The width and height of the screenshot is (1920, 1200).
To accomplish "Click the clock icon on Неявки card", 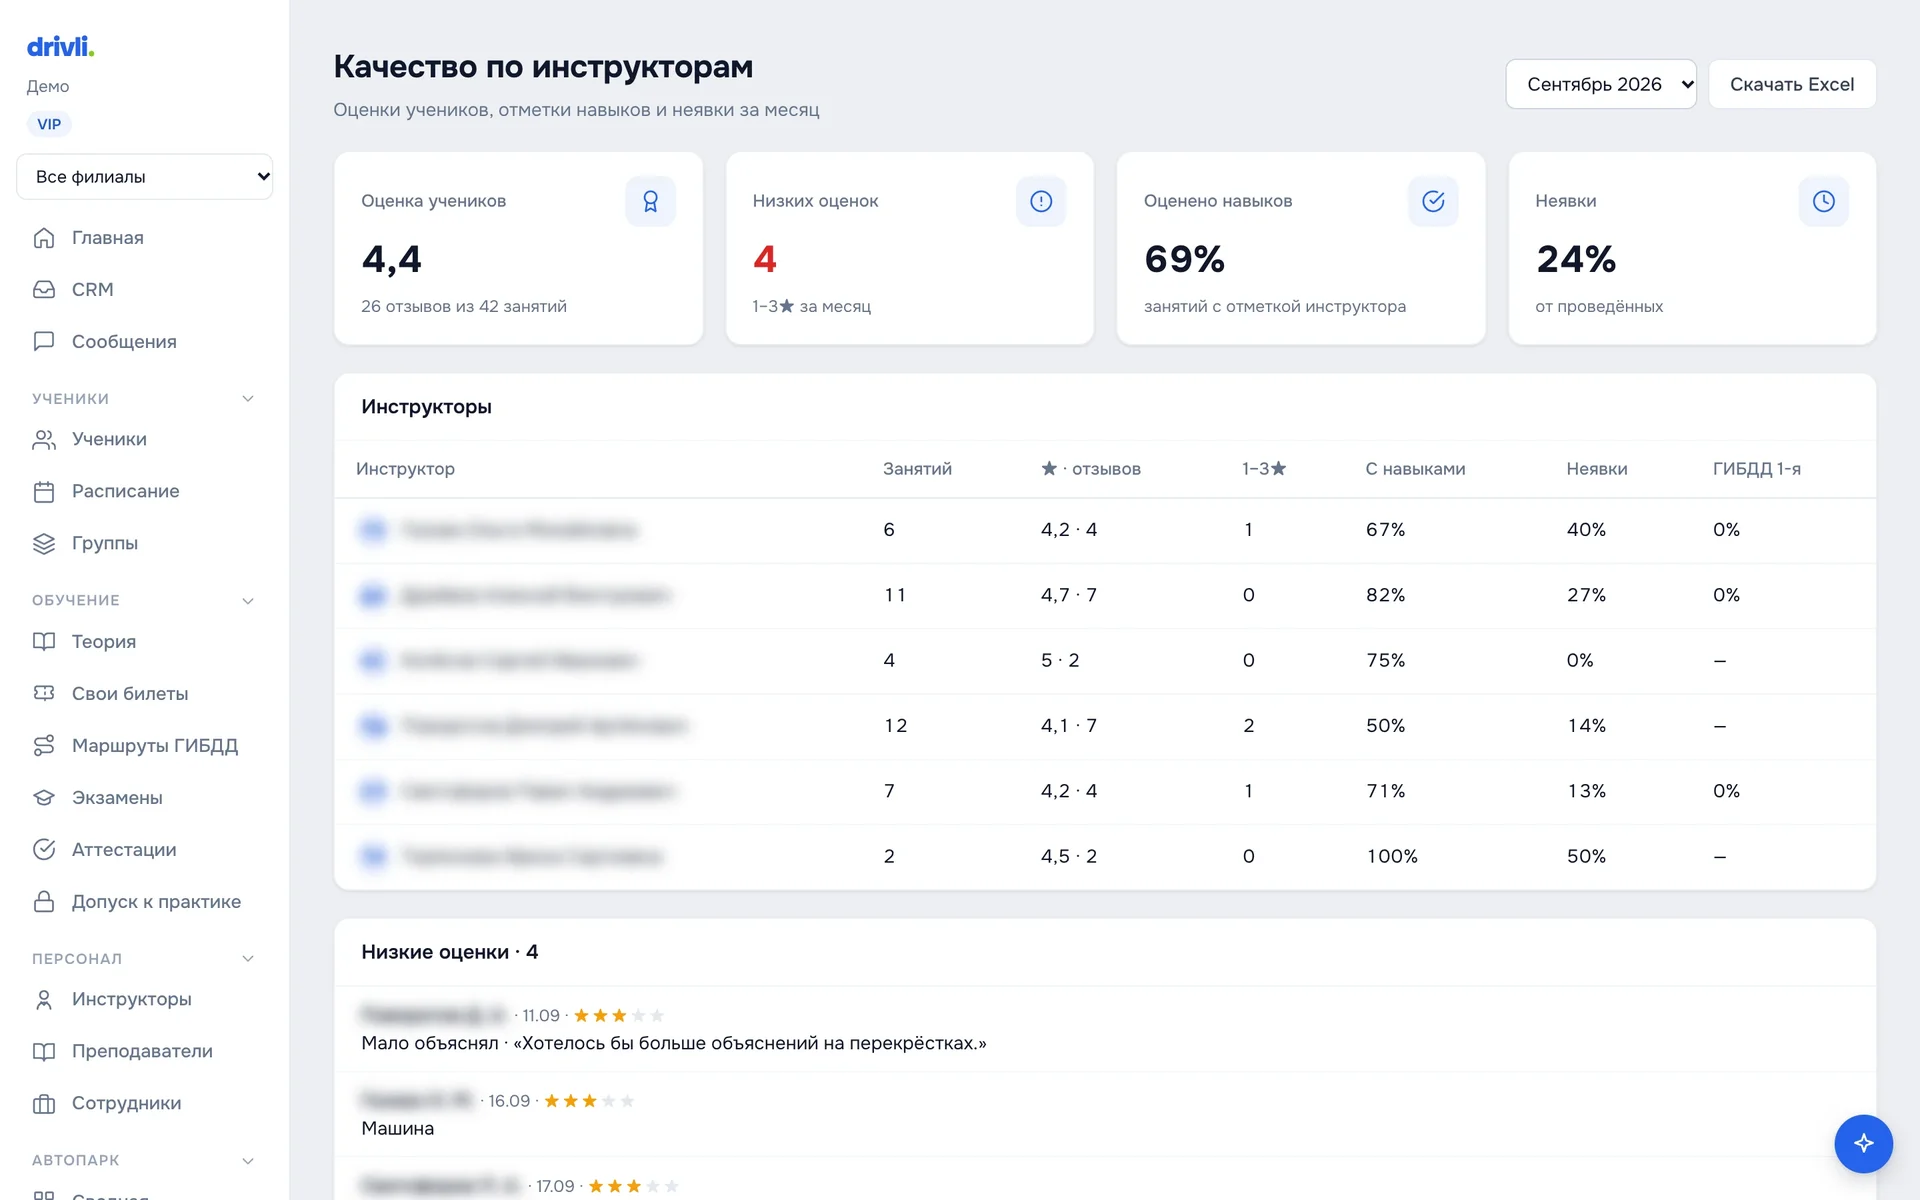I will point(1824,202).
